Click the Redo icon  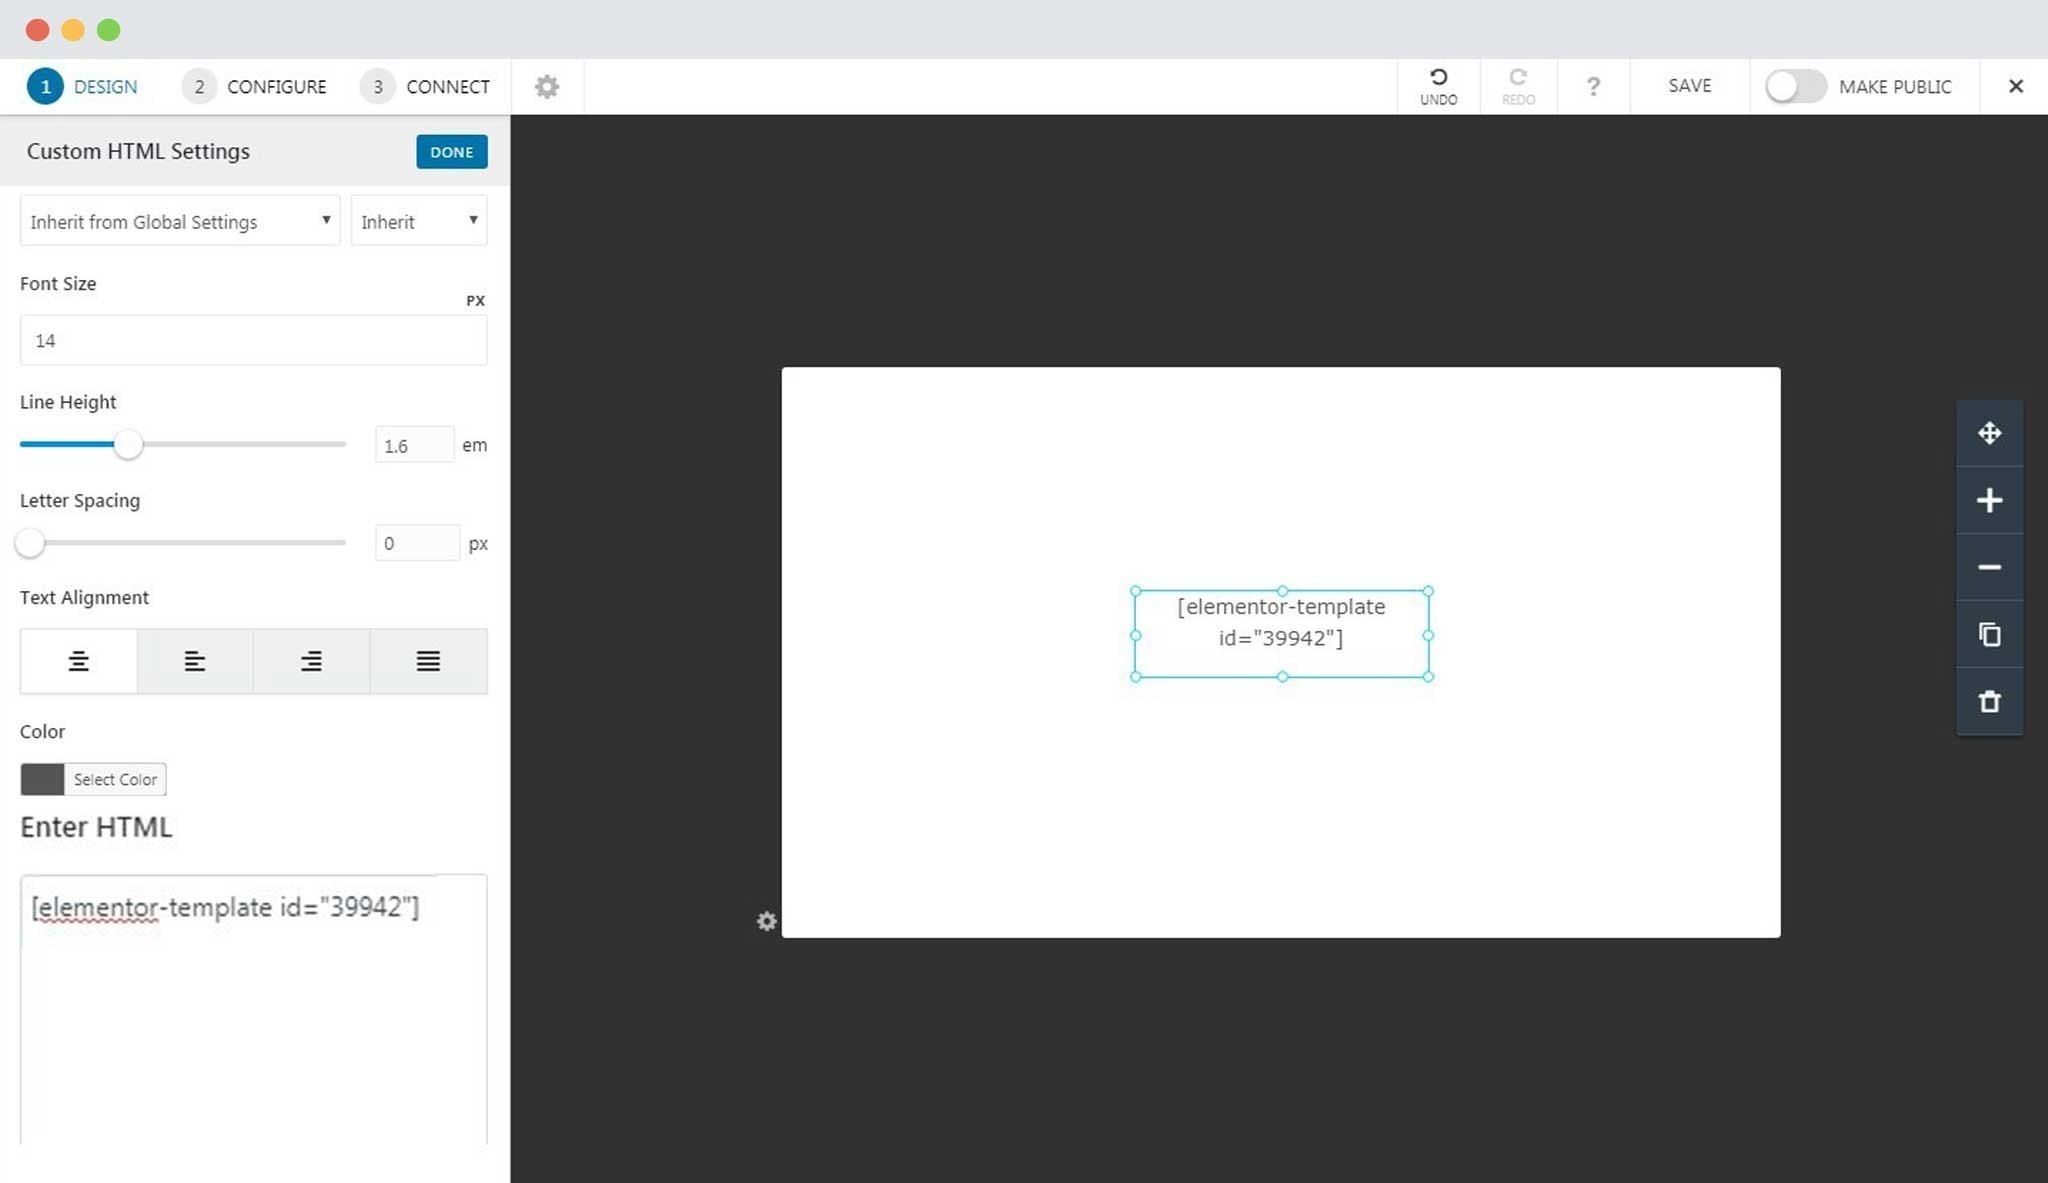click(x=1518, y=86)
